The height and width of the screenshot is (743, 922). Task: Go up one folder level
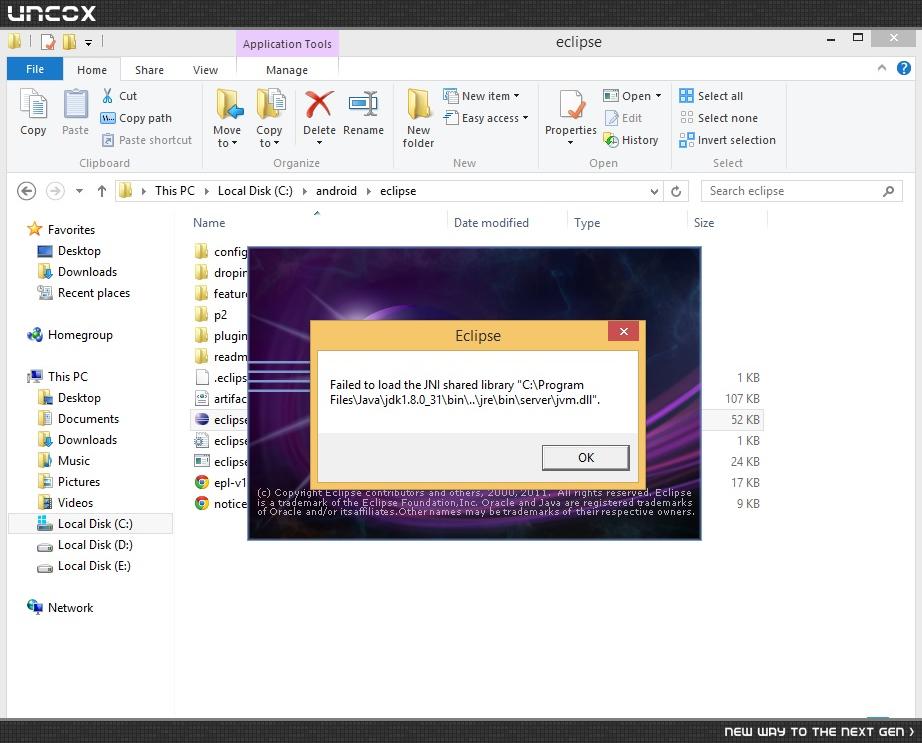click(102, 191)
